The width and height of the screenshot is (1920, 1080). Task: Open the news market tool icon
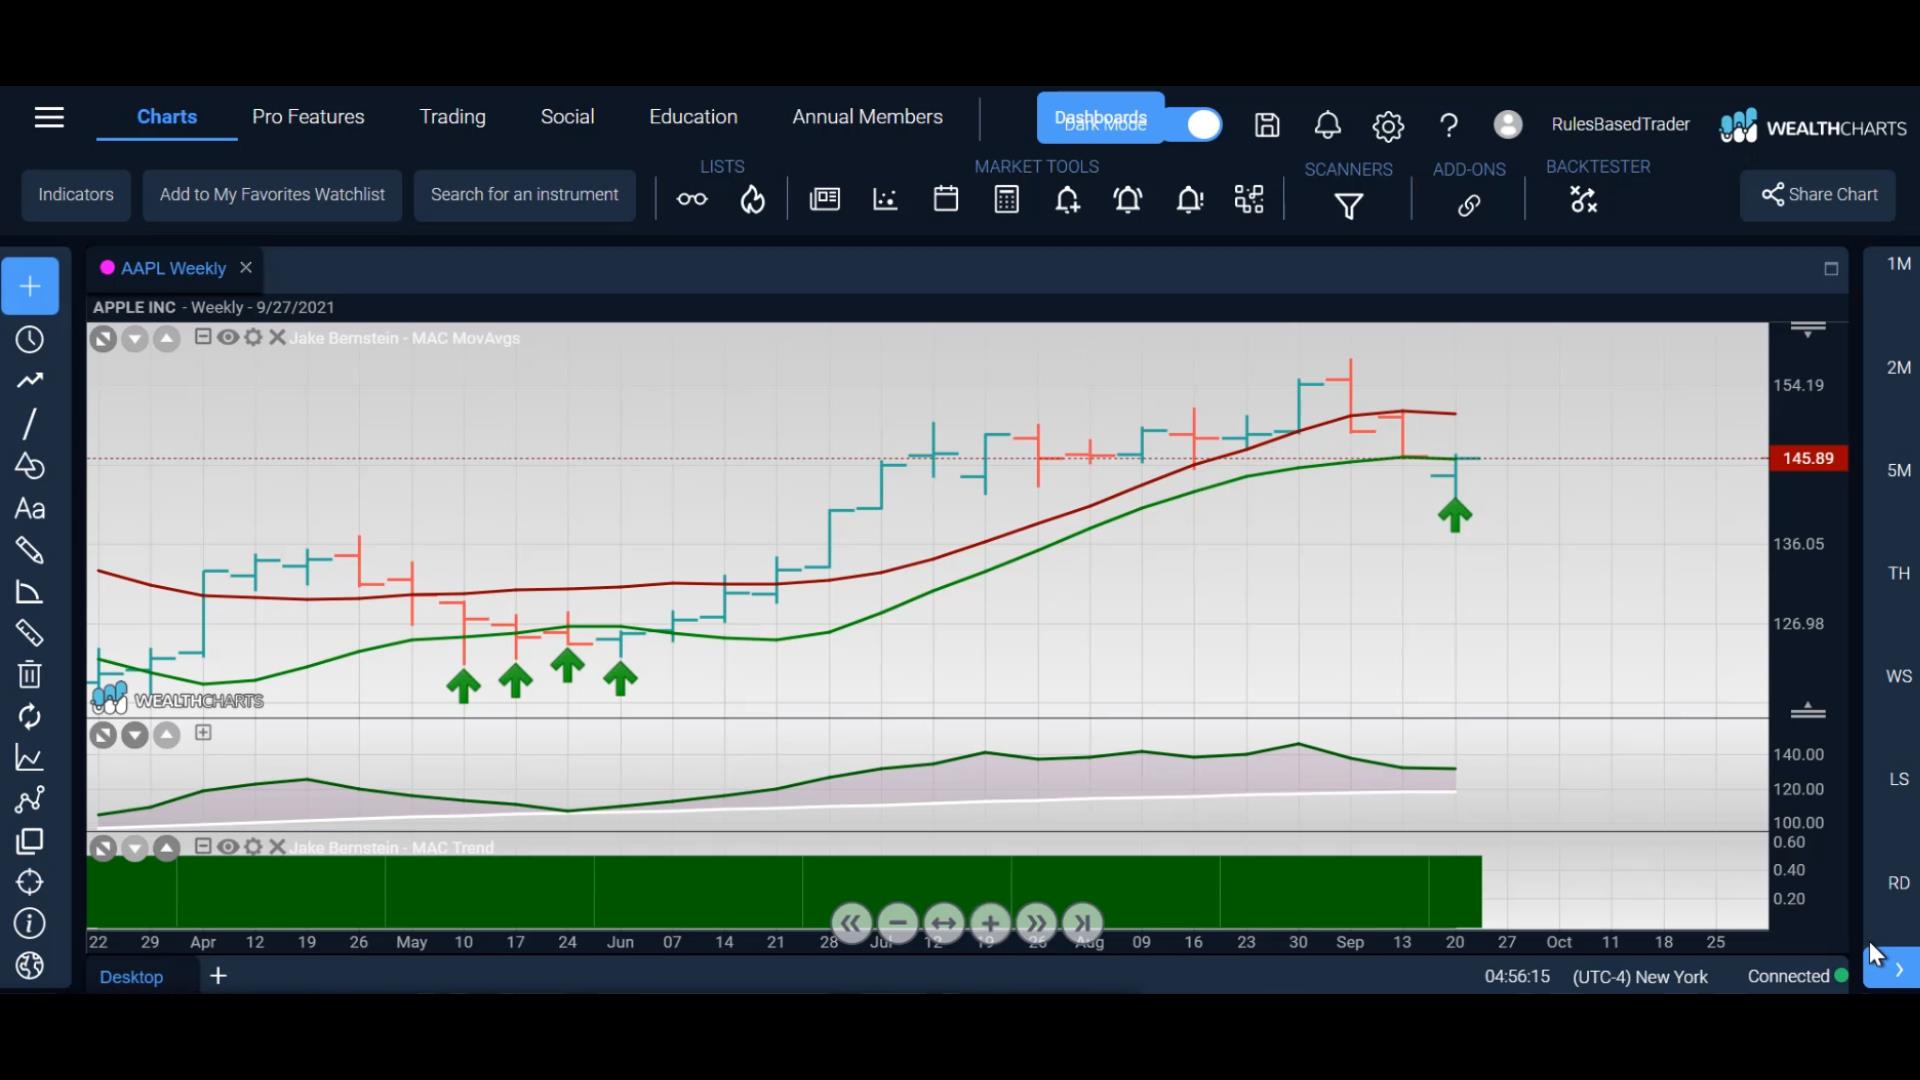tap(824, 200)
